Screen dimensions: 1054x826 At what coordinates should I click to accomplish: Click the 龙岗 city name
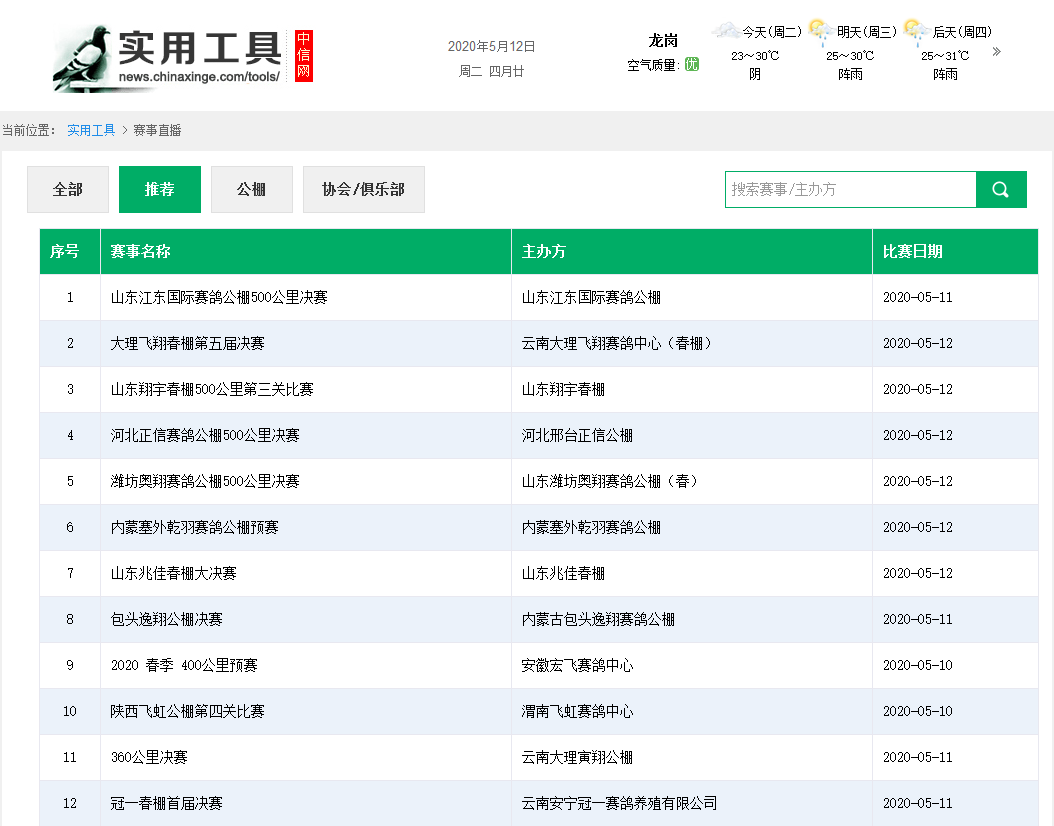click(663, 41)
